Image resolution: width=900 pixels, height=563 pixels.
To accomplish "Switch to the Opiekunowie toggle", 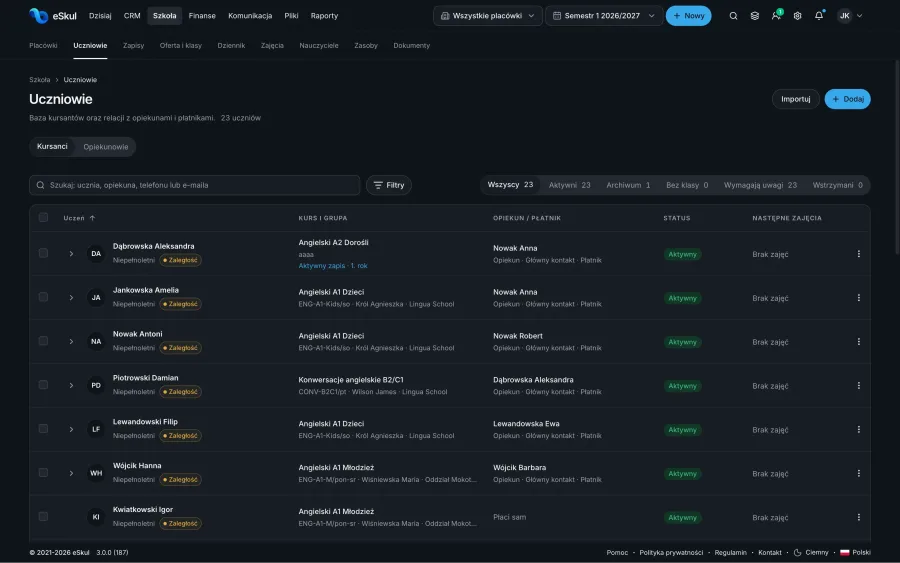I will tap(106, 147).
